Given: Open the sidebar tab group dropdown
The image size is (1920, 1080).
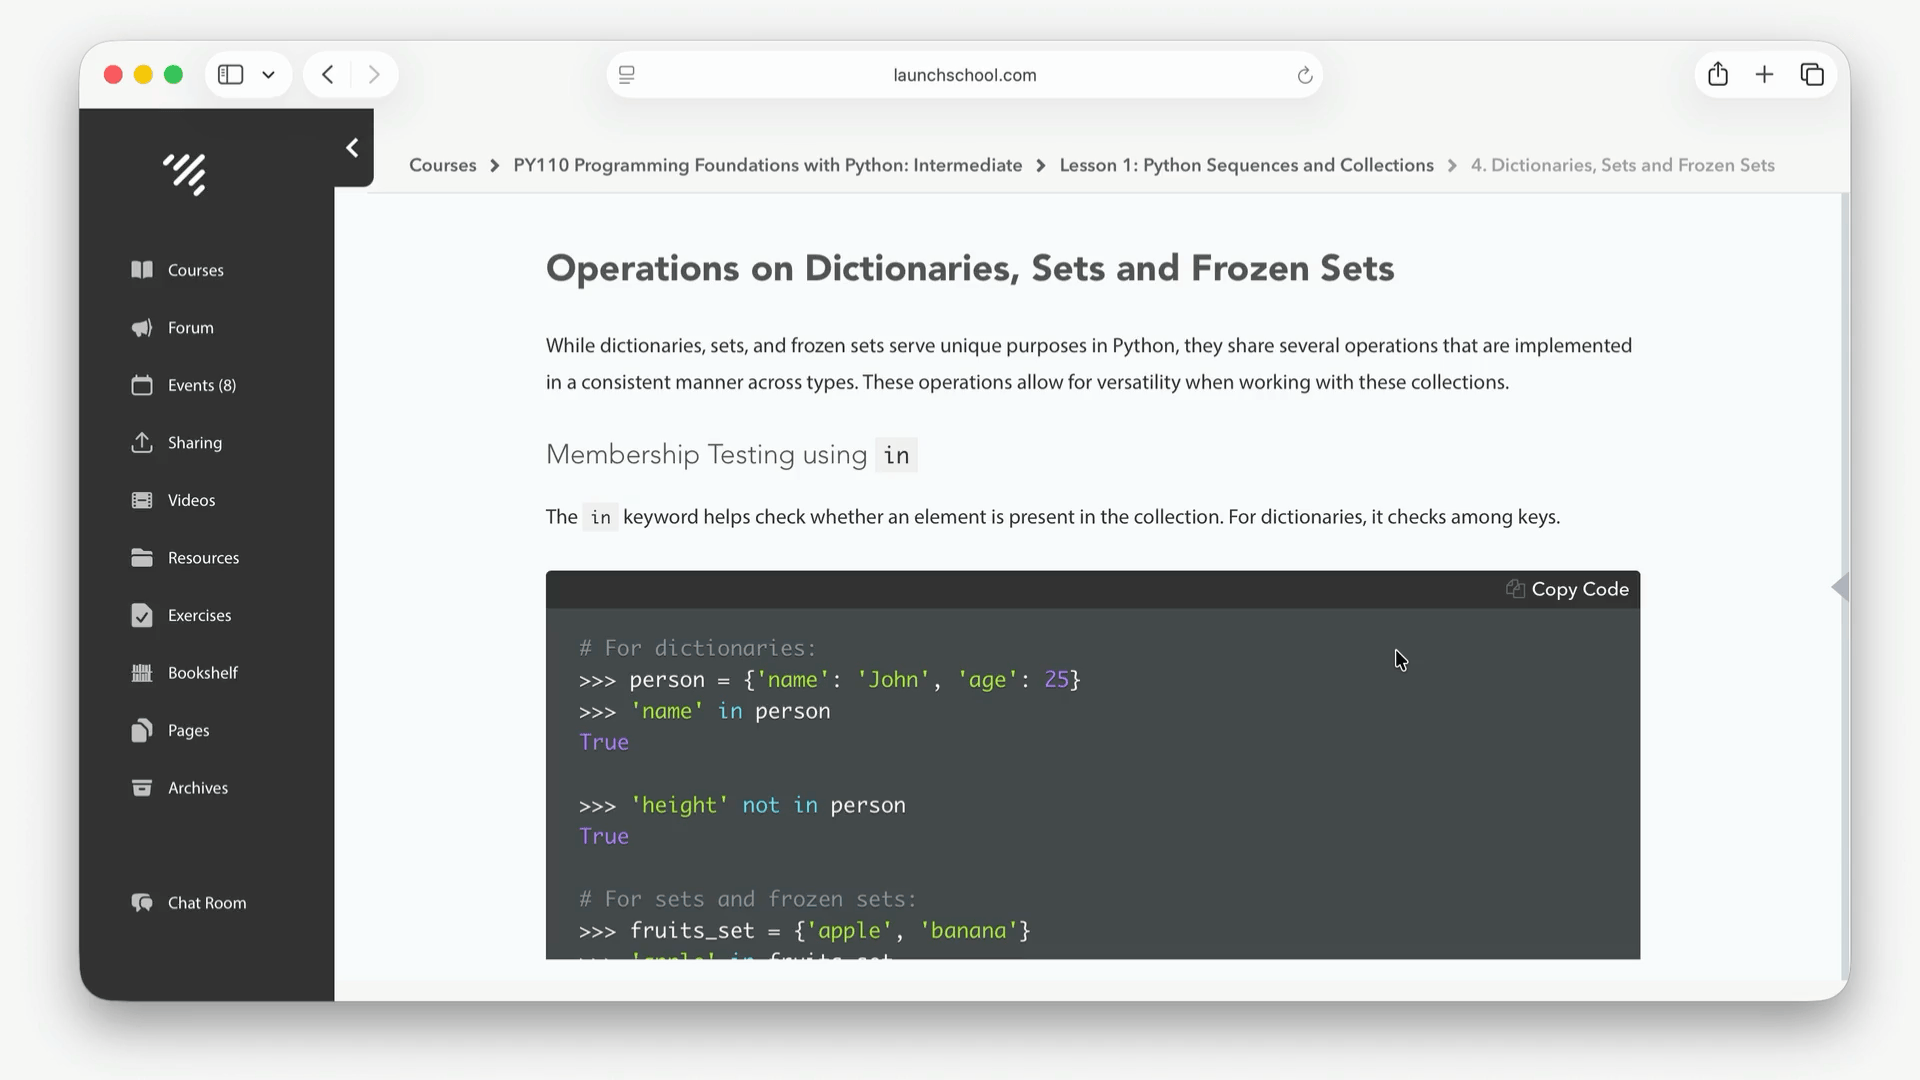Looking at the screenshot, I should point(268,75).
